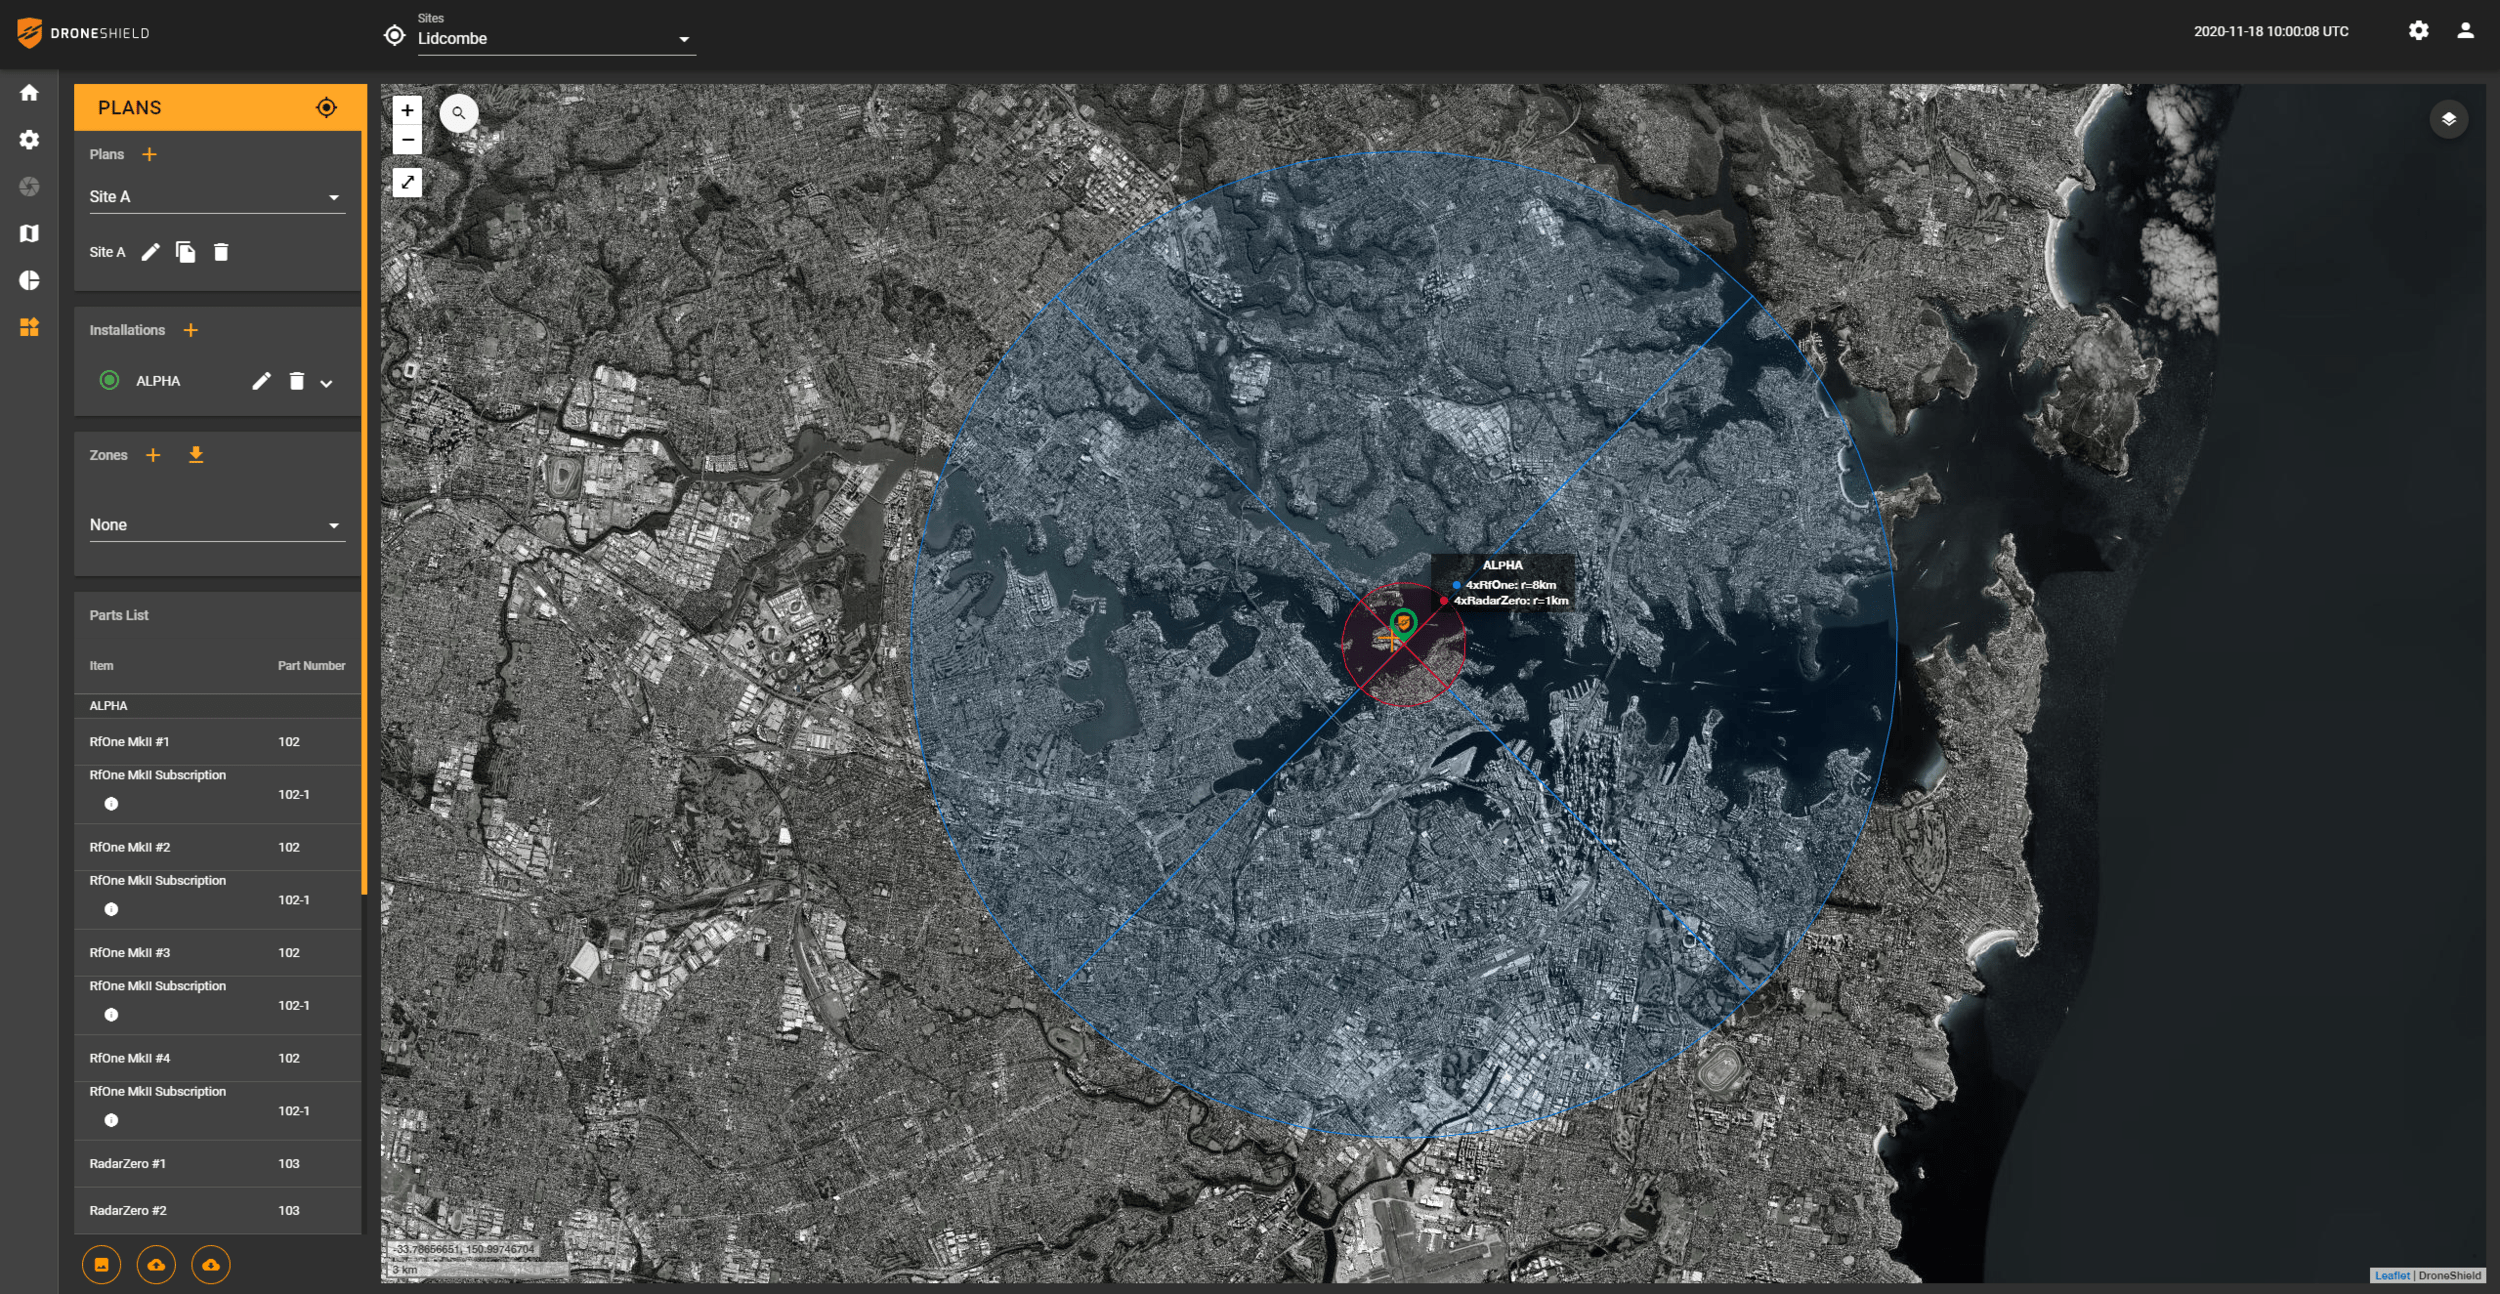
Task: Toggle the RfOne MkII #1 subscription indicator
Action: (x=111, y=804)
